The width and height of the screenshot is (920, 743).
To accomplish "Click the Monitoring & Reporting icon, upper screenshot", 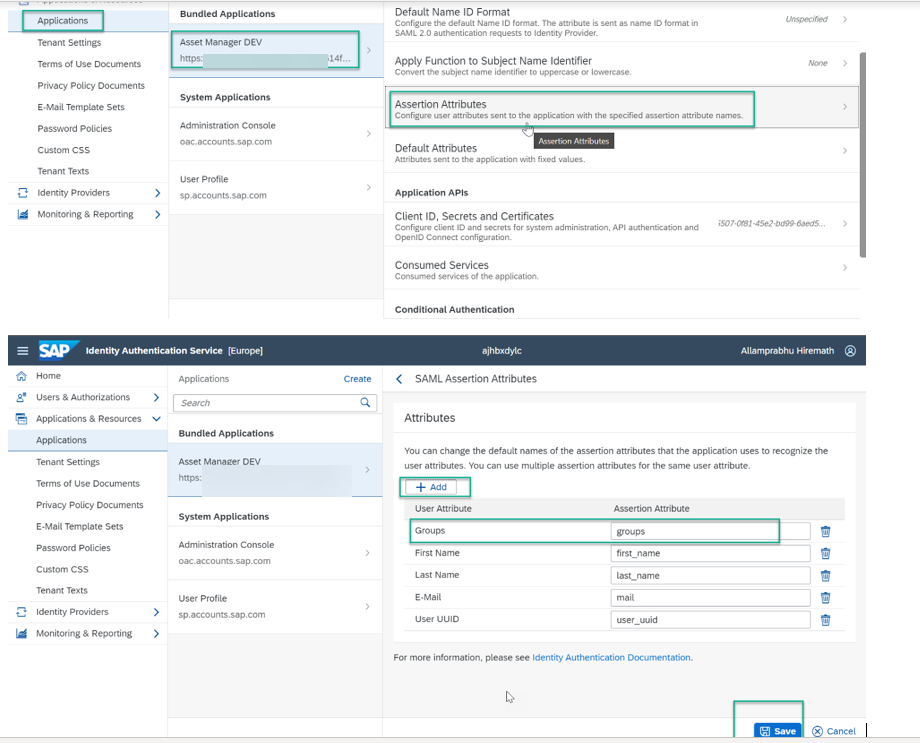I will click(22, 215).
